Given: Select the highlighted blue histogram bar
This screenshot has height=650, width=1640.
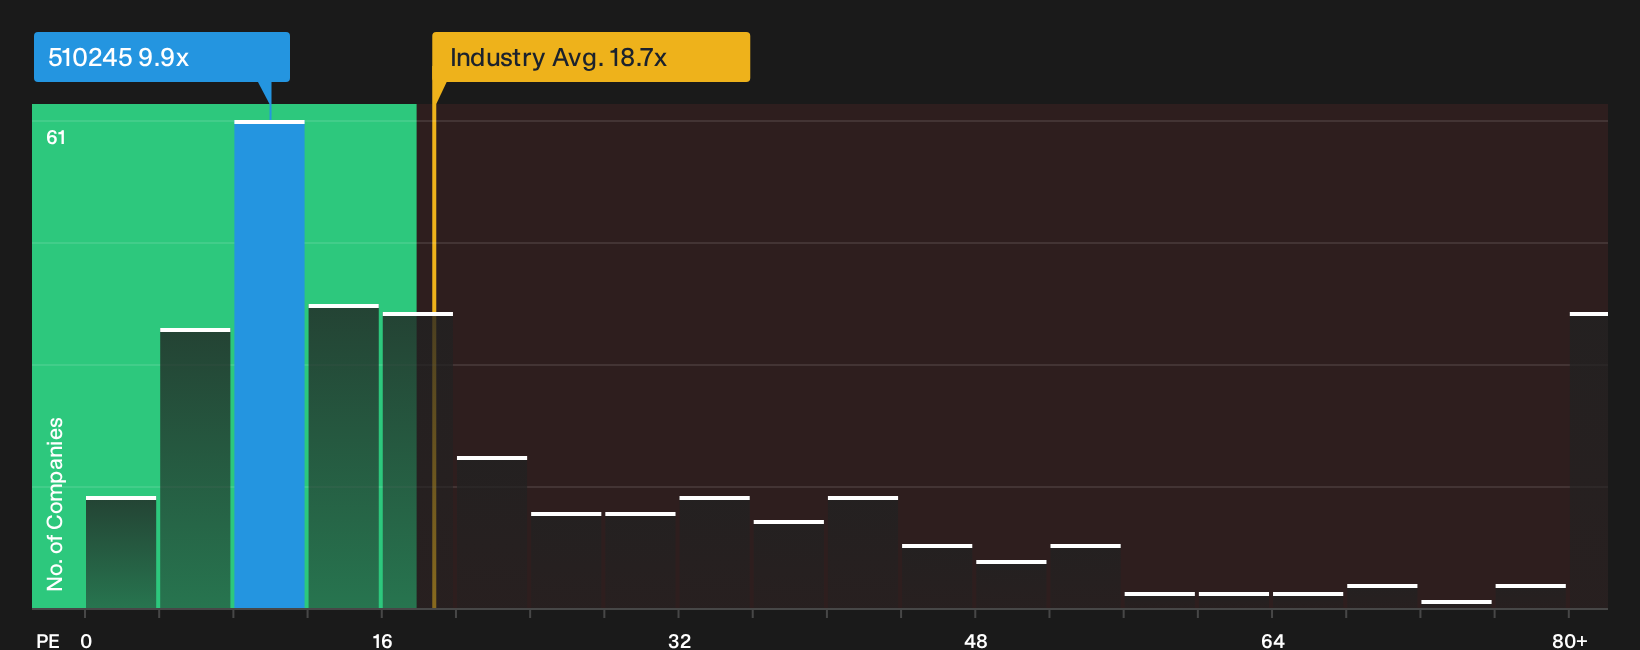Looking at the screenshot, I should (x=269, y=364).
